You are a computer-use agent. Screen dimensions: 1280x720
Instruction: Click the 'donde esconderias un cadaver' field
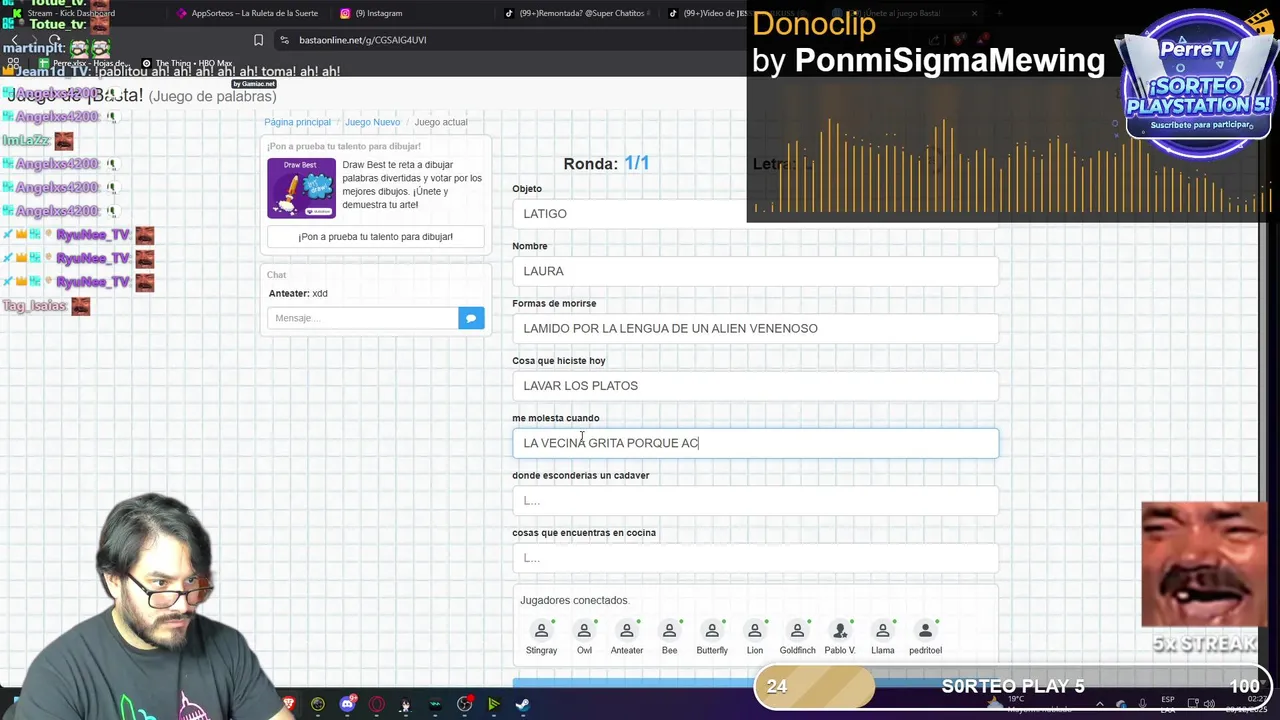(755, 500)
